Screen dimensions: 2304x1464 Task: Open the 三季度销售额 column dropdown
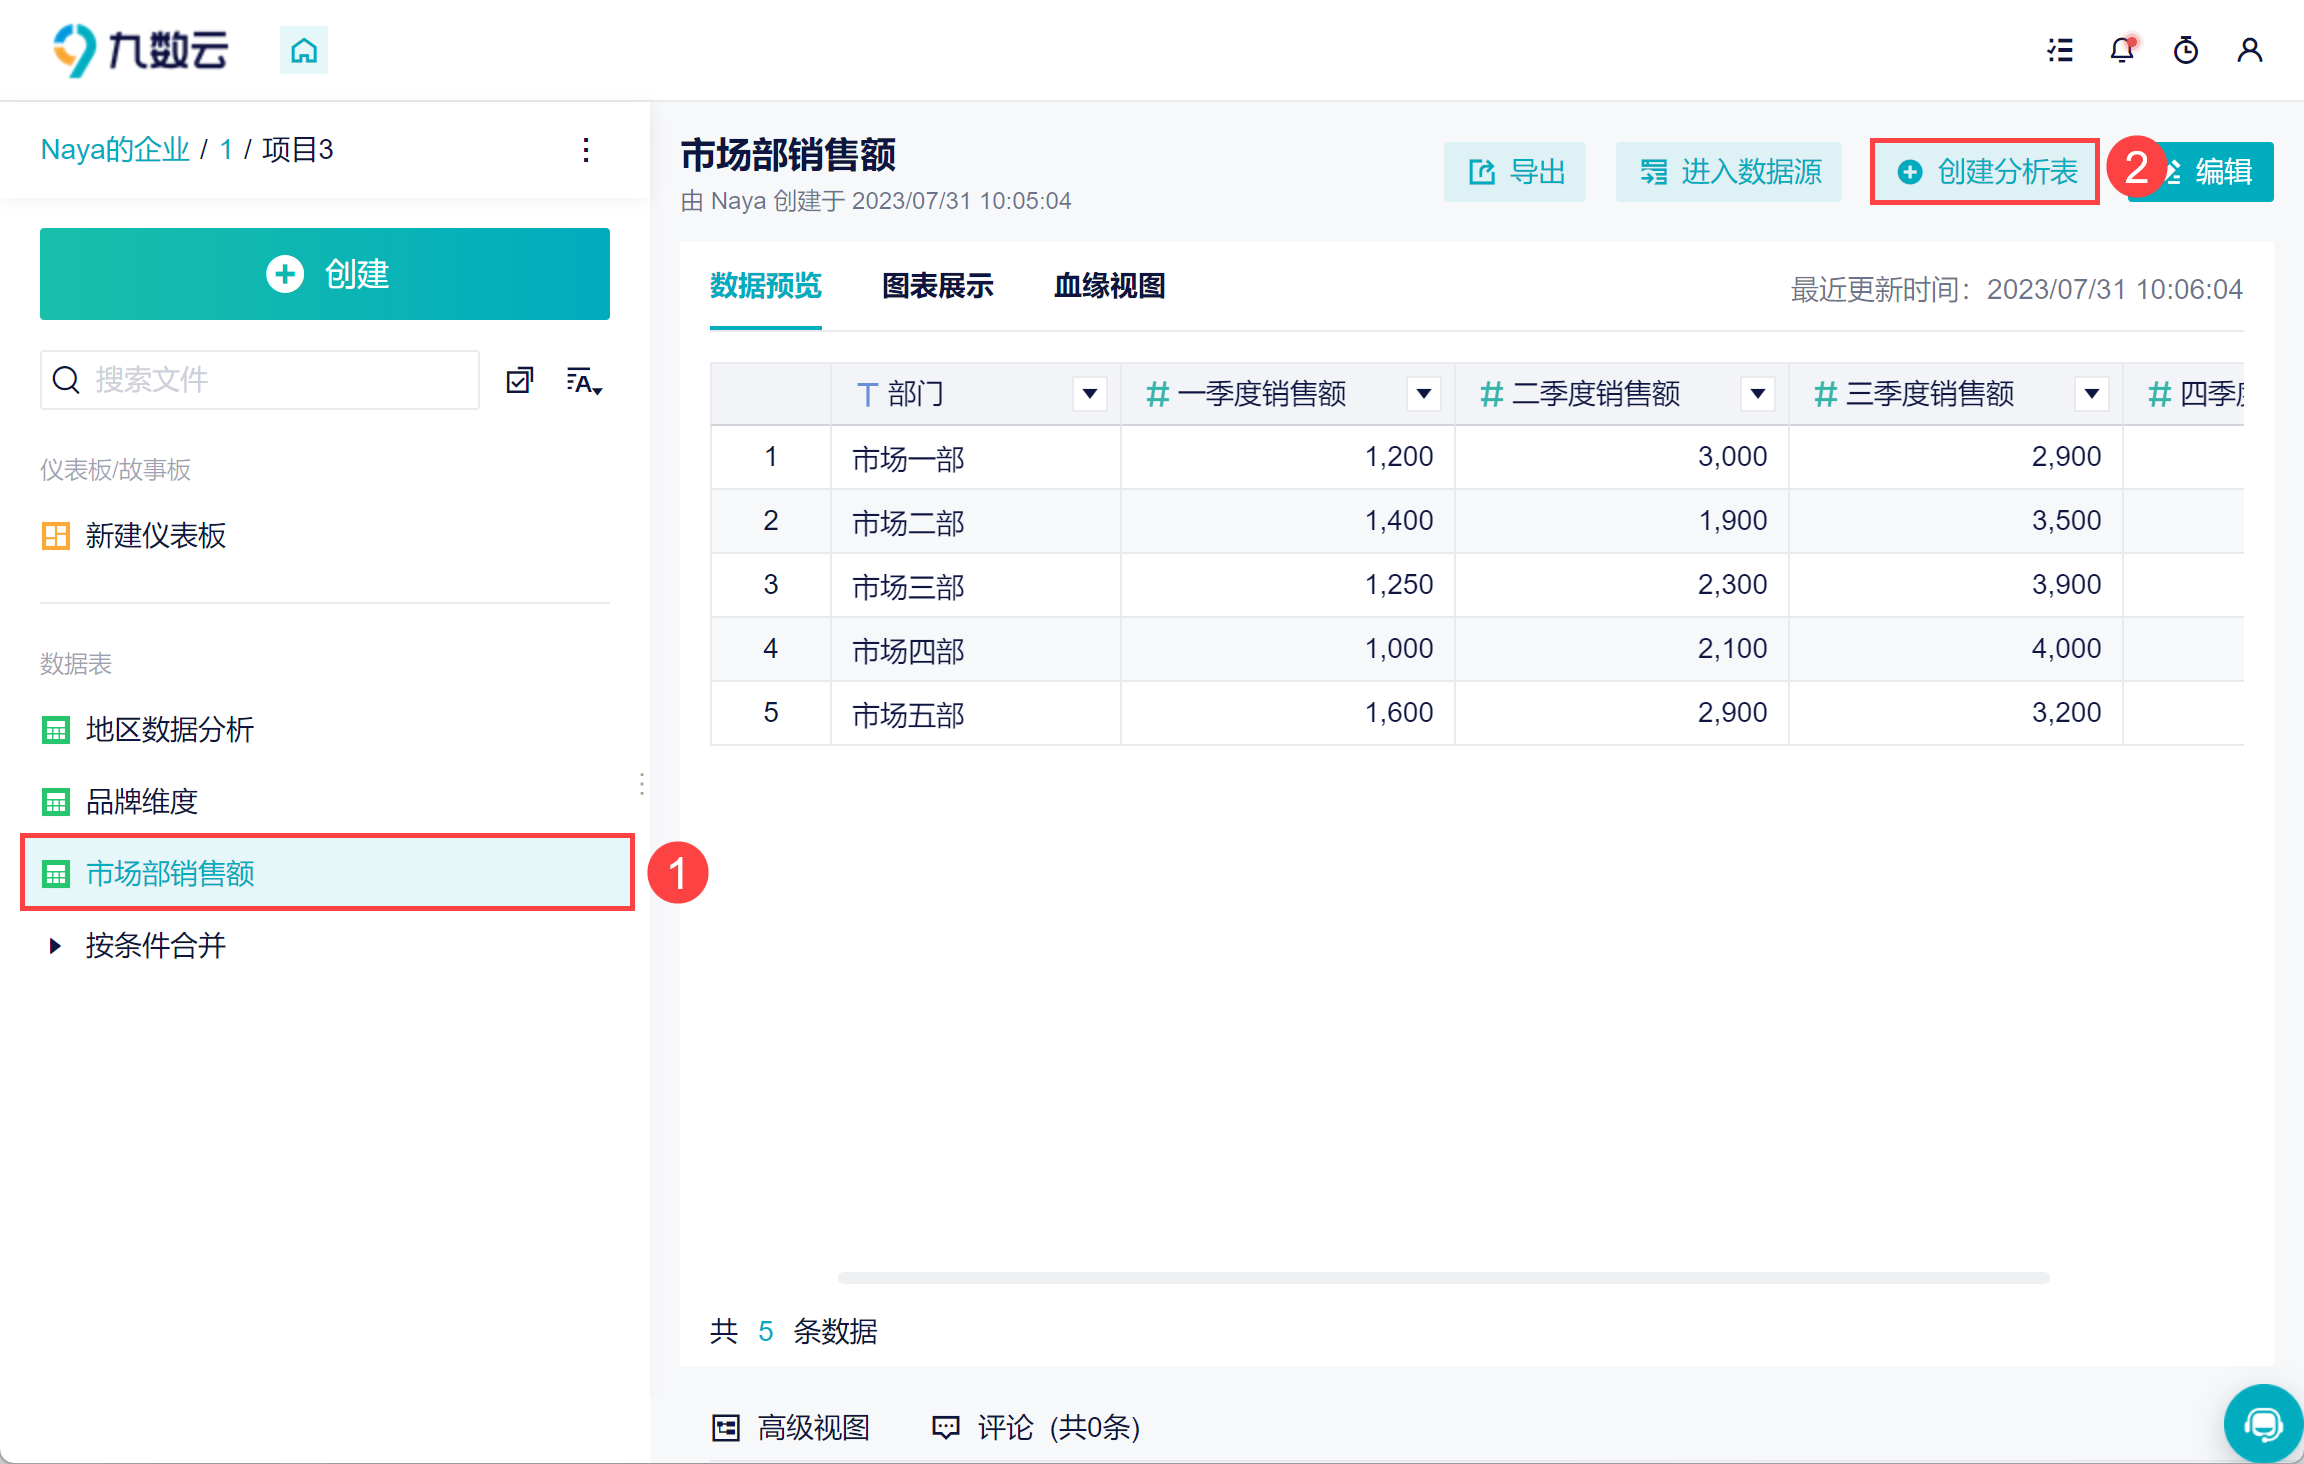point(2092,394)
